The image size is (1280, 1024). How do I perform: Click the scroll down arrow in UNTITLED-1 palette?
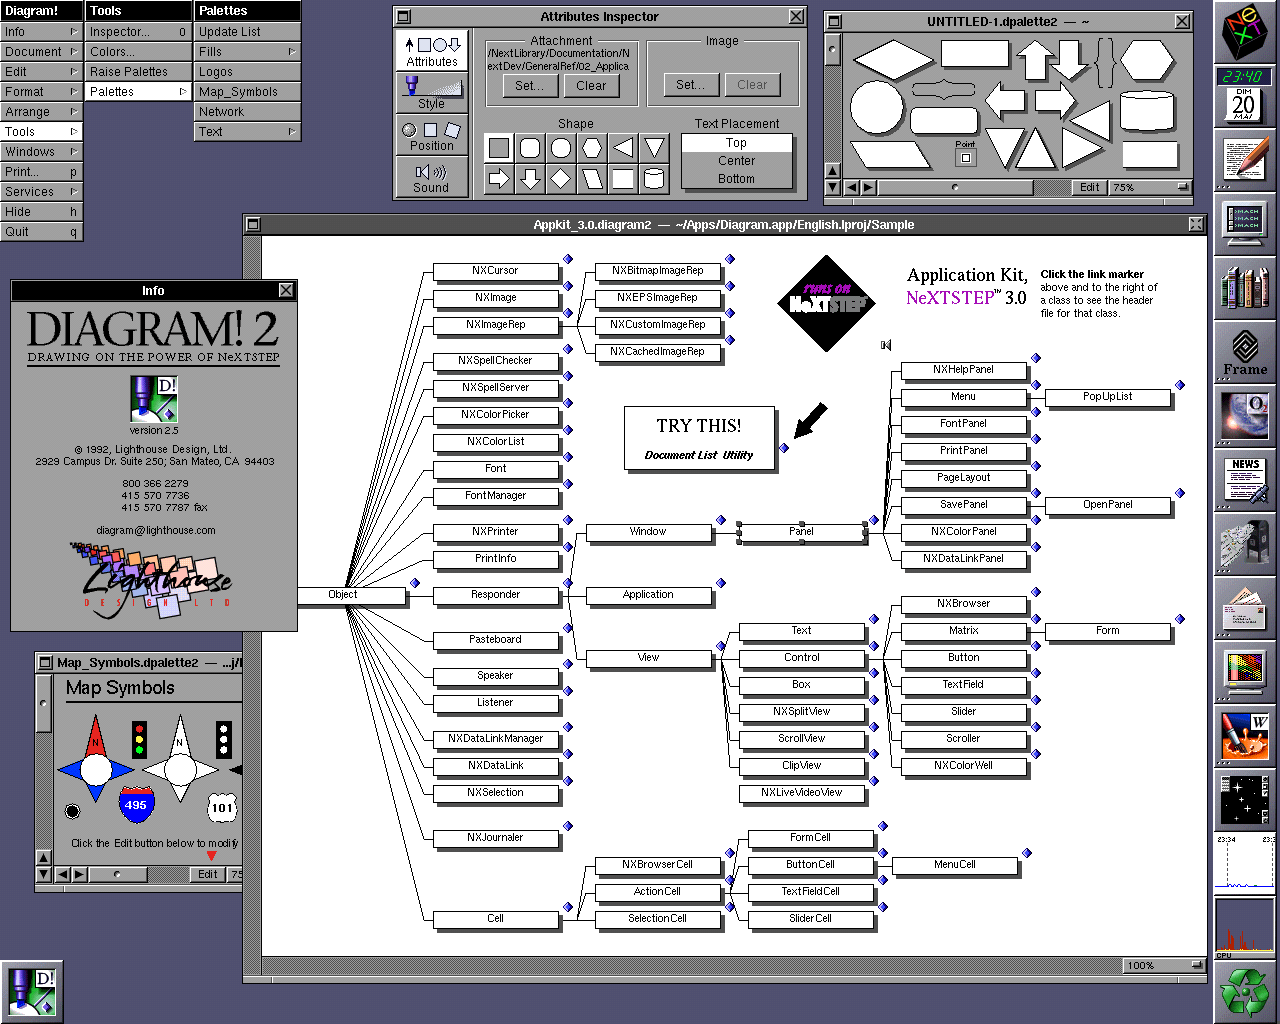[832, 187]
